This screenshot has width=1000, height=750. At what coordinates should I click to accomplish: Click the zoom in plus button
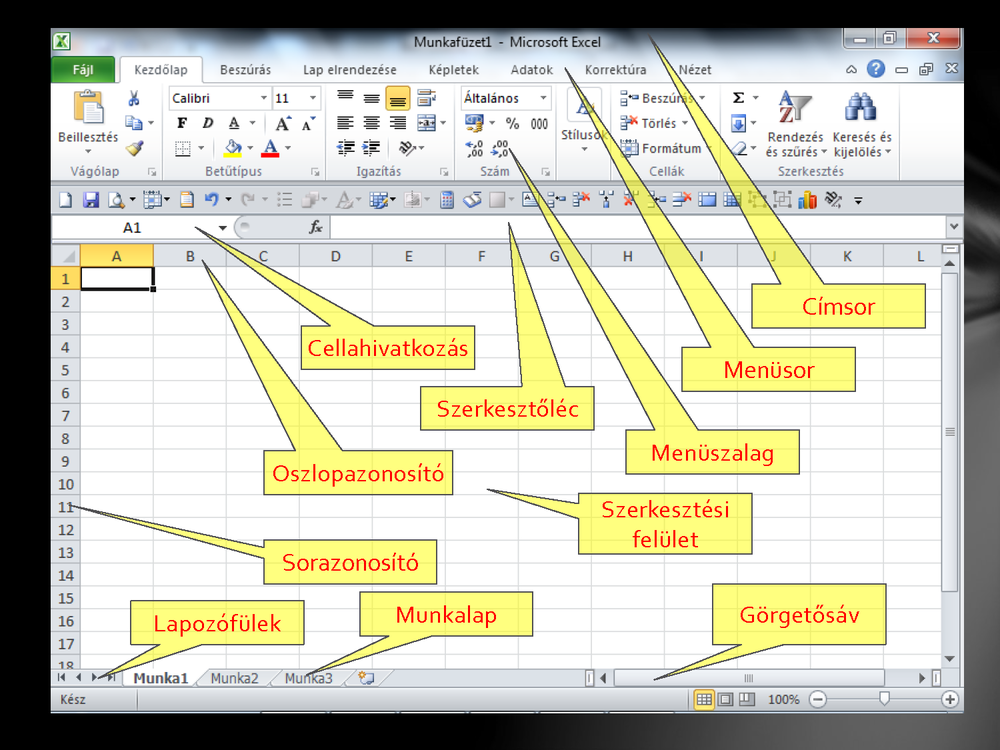coord(950,700)
